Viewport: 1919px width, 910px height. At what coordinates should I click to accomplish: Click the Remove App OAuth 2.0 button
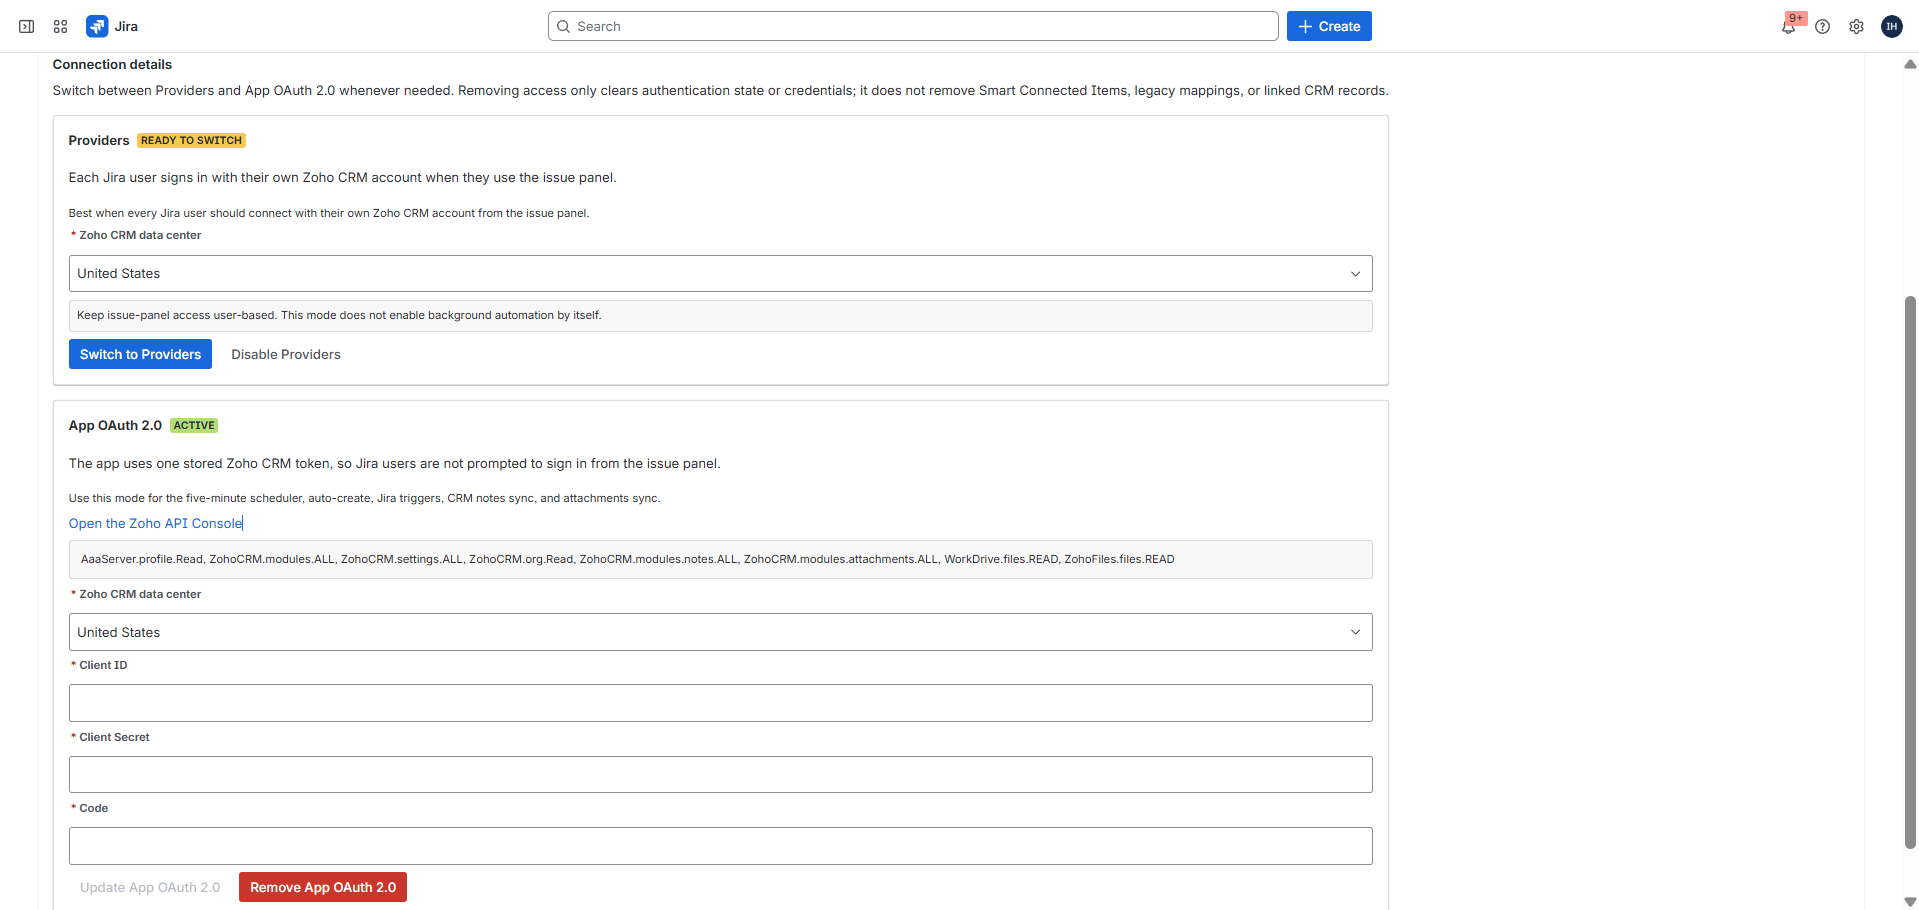322,887
